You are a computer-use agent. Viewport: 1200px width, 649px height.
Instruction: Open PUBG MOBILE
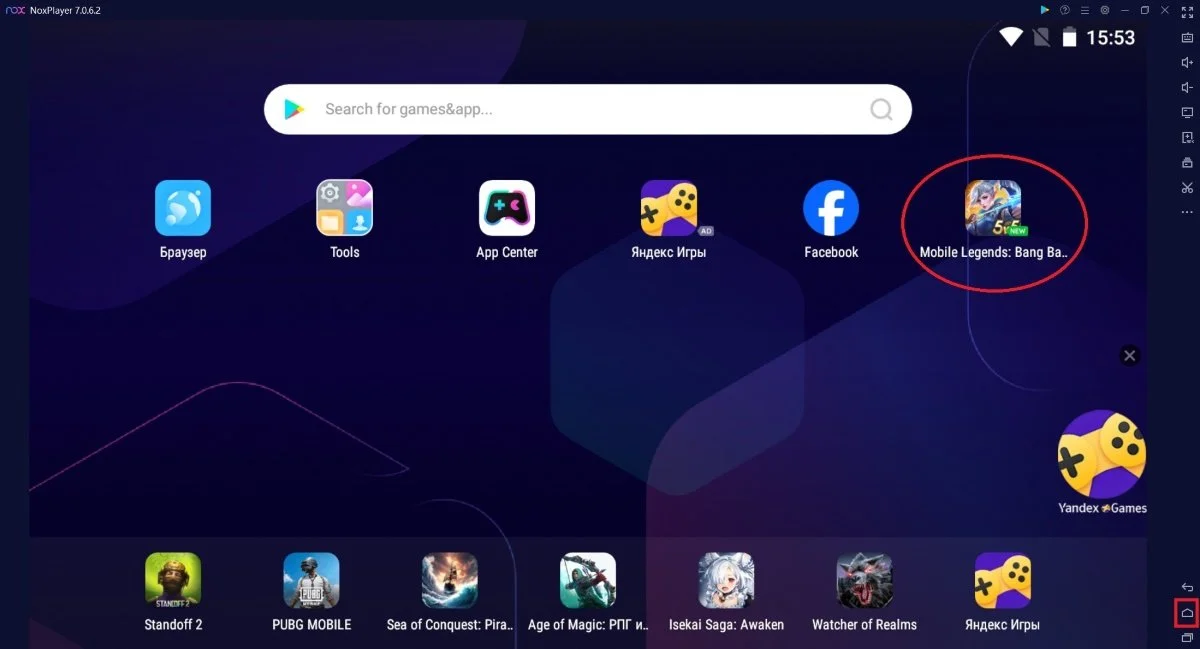point(311,581)
